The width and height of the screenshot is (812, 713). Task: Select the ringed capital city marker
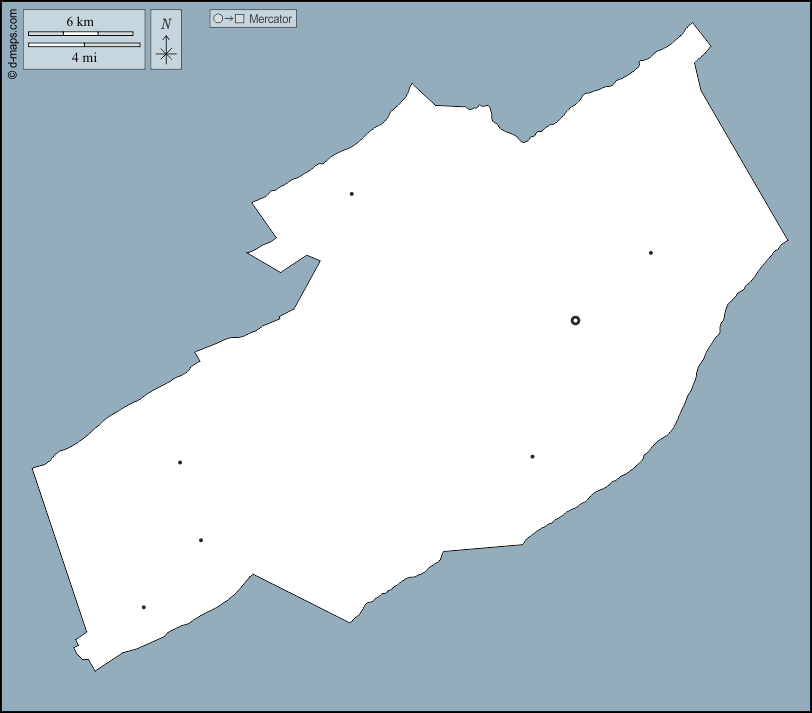point(575,320)
